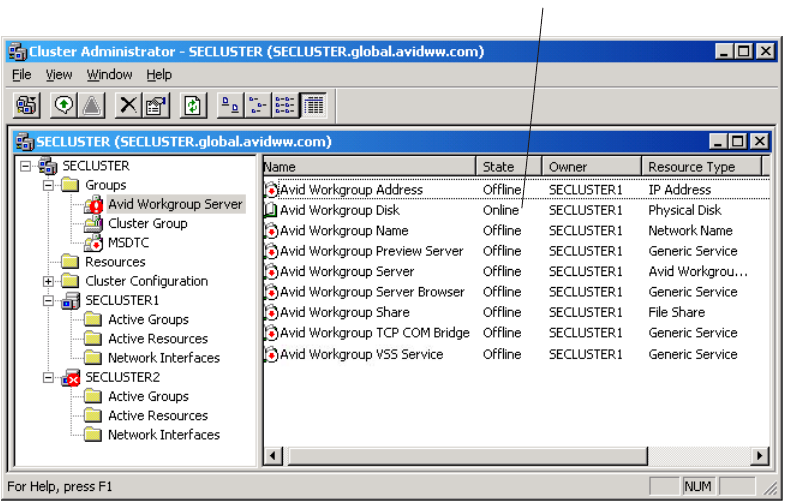Select the Resources folder
Image resolution: width=785 pixels, height=503 pixels.
[x=115, y=262]
